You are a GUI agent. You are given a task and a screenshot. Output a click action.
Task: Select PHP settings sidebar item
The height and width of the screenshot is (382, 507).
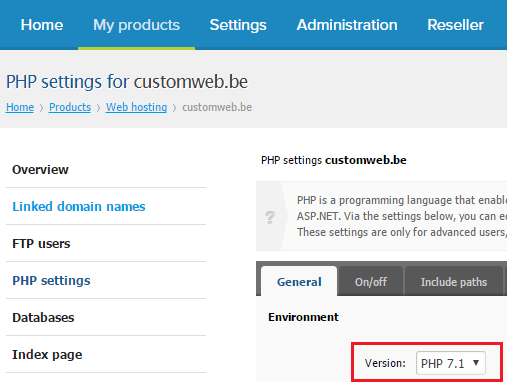tap(51, 281)
